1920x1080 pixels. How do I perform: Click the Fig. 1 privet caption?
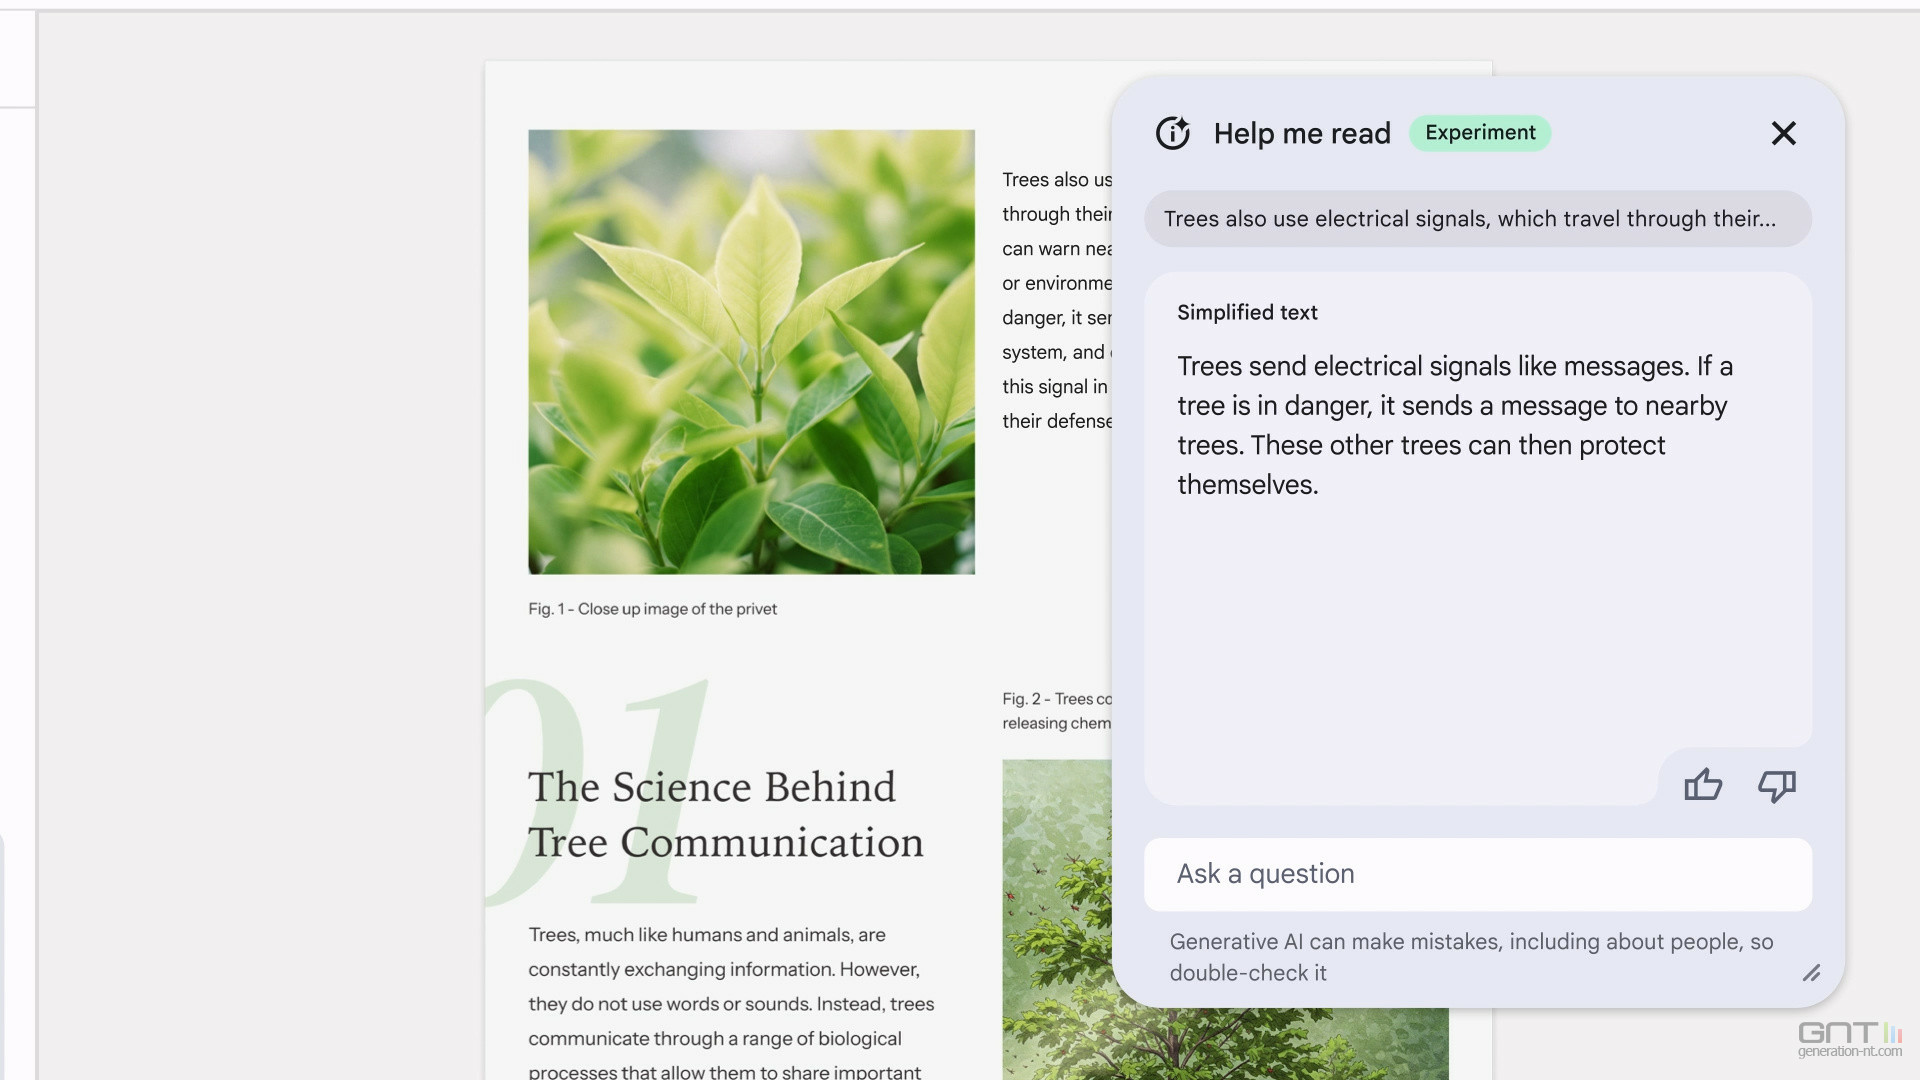652,609
